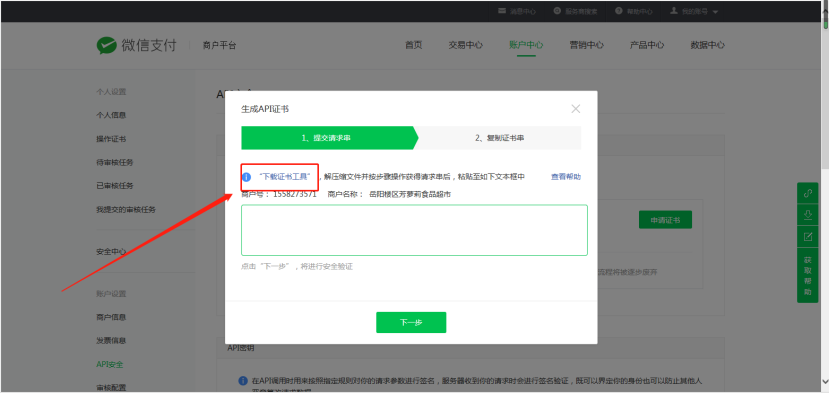The image size is (830, 394).
Task: Open the help center link
Action: pyautogui.click(x=634, y=11)
